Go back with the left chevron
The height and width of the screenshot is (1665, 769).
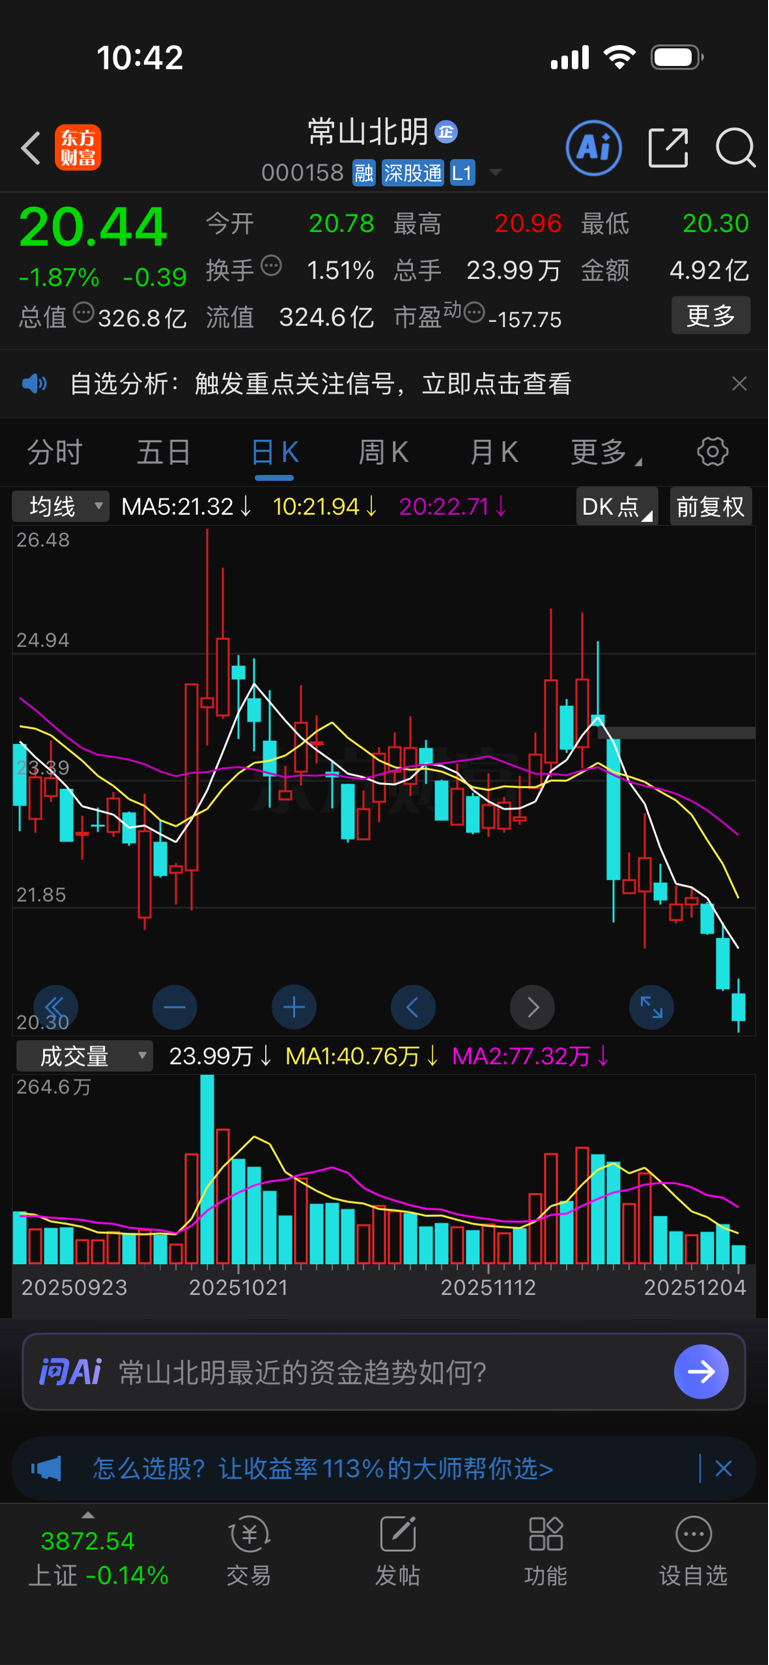(31, 149)
